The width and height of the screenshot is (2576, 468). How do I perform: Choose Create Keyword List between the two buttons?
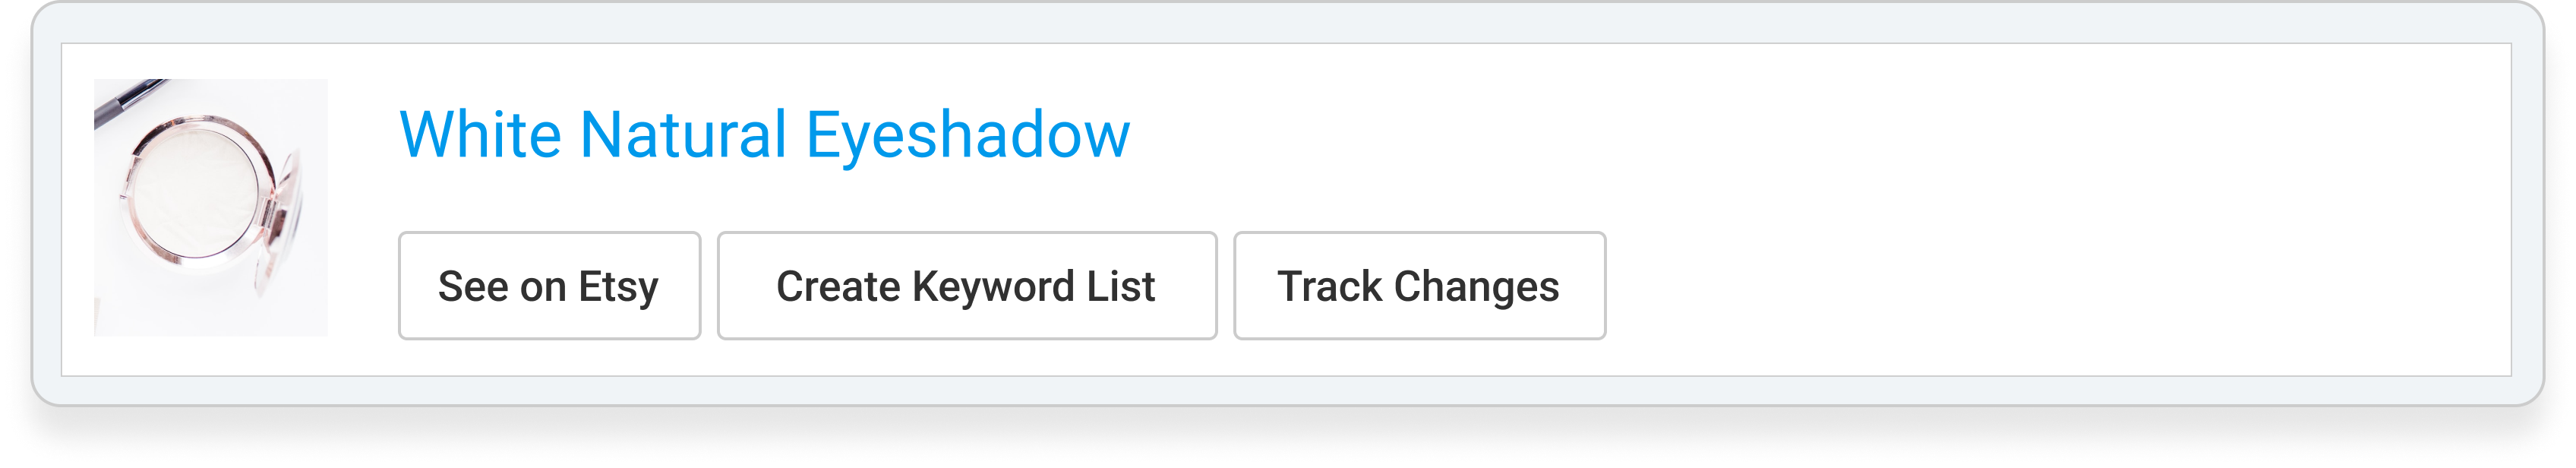click(x=966, y=286)
